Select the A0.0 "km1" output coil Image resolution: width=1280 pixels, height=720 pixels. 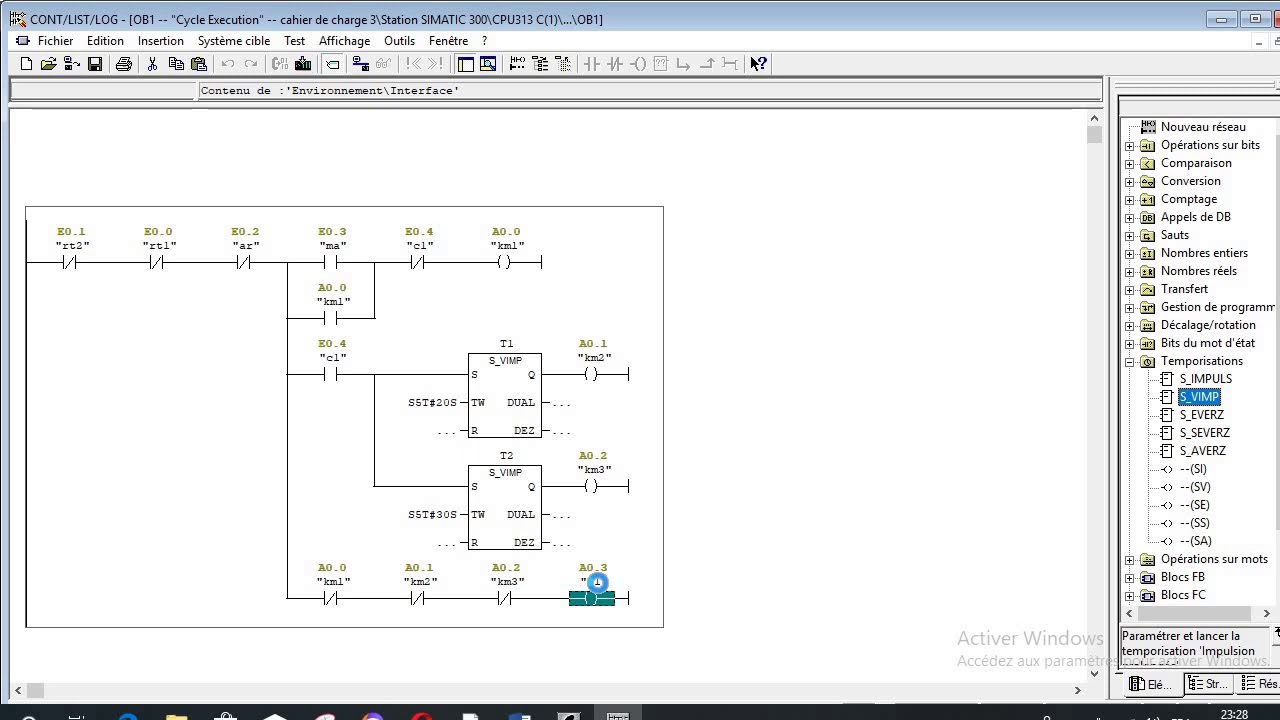[505, 262]
